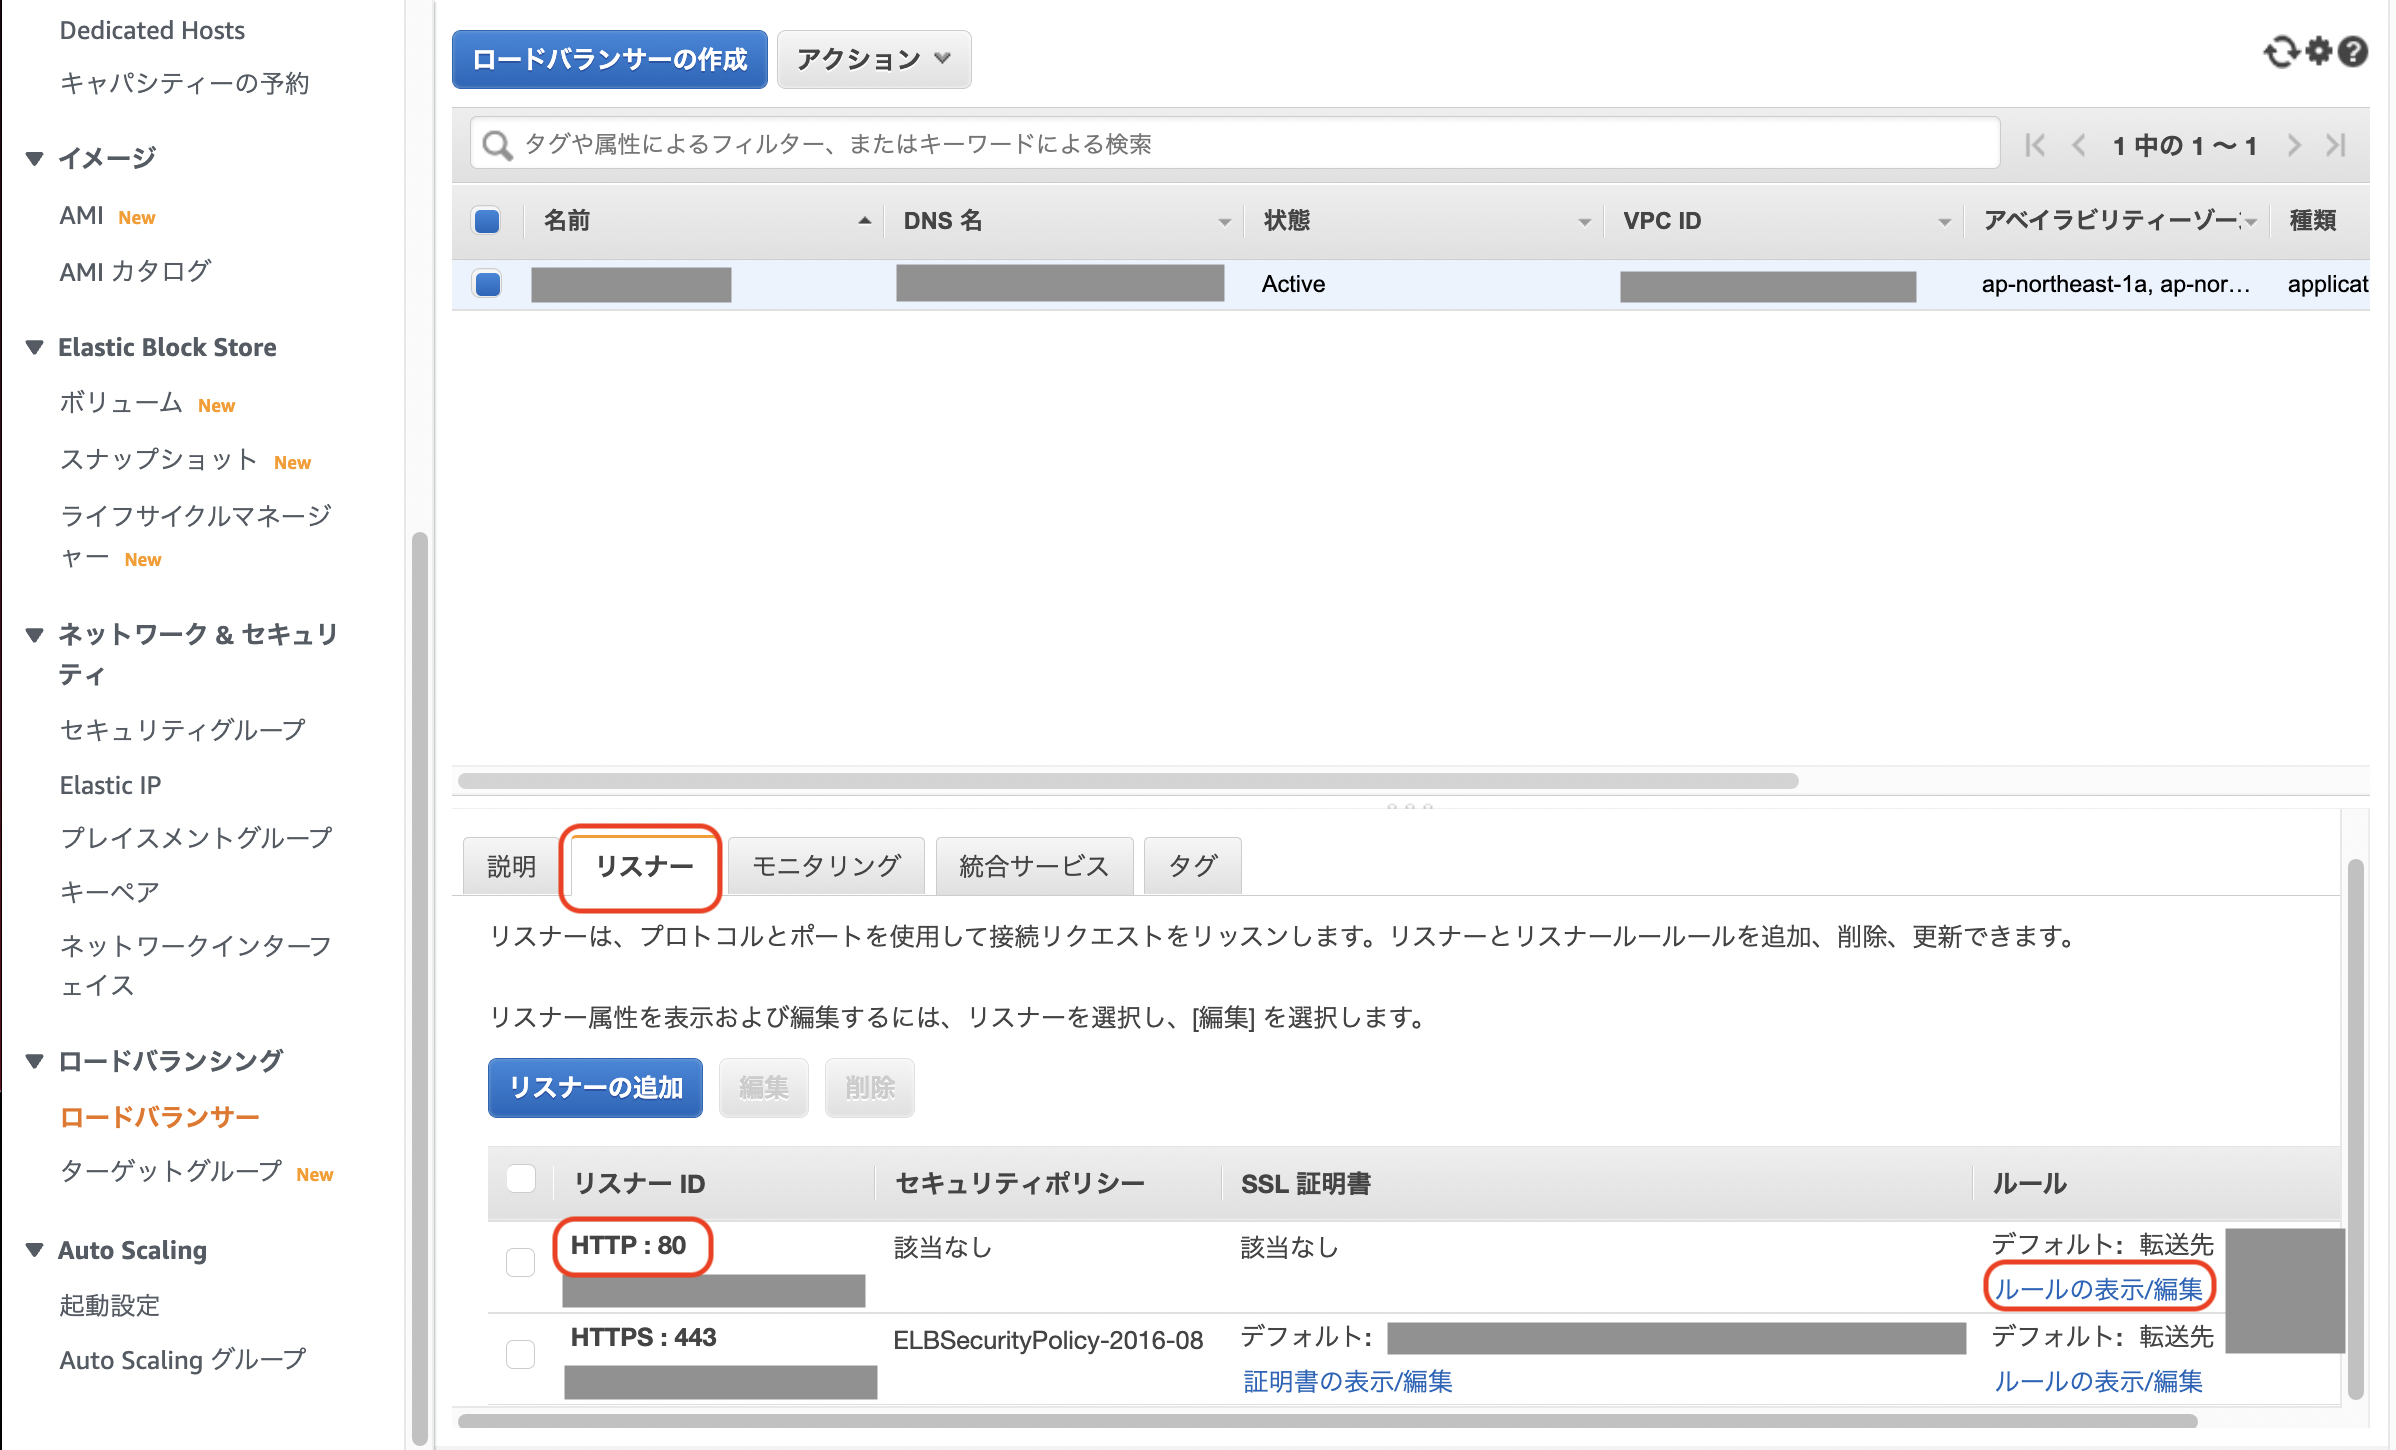Go to the previous page of results

pyautogui.click(x=2079, y=144)
